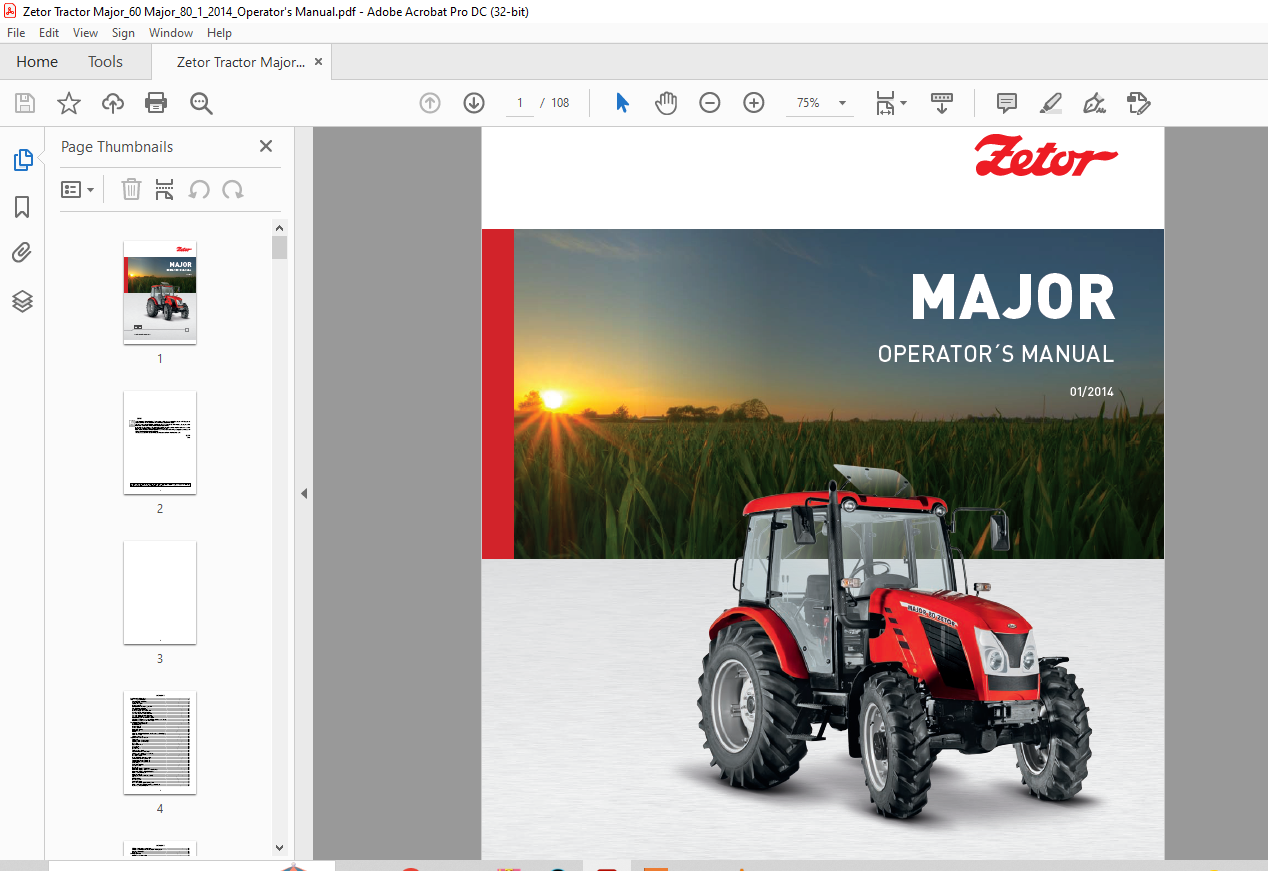Open the Edit menu

49,33
